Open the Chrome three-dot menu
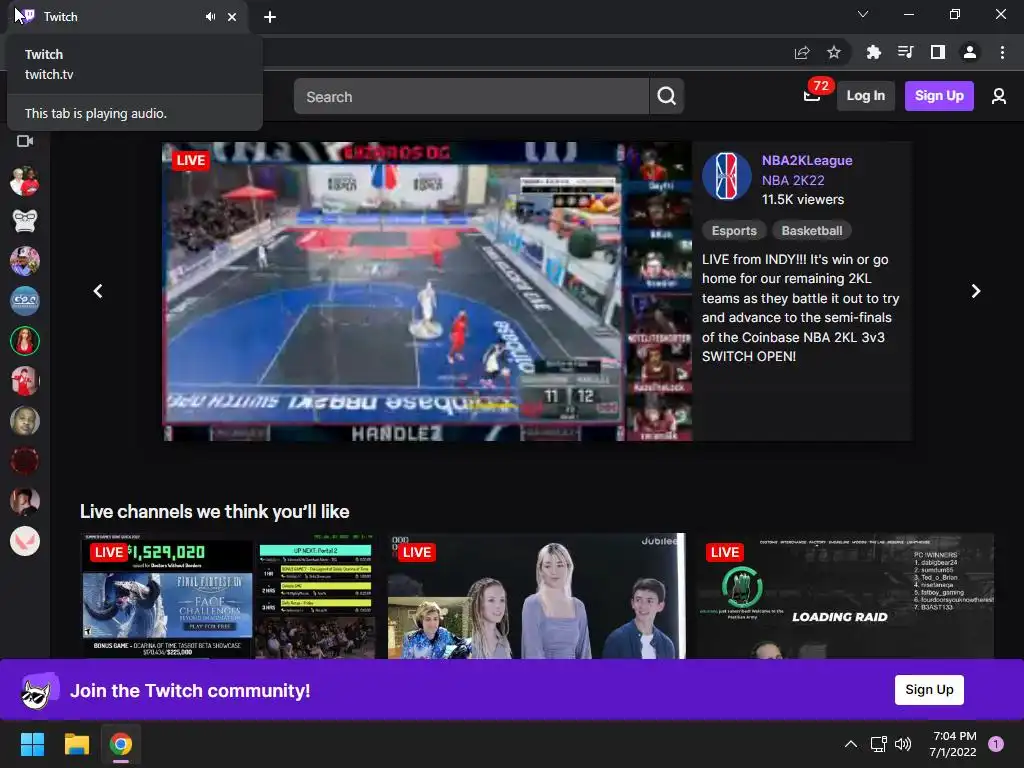1024x768 pixels. (x=1002, y=52)
